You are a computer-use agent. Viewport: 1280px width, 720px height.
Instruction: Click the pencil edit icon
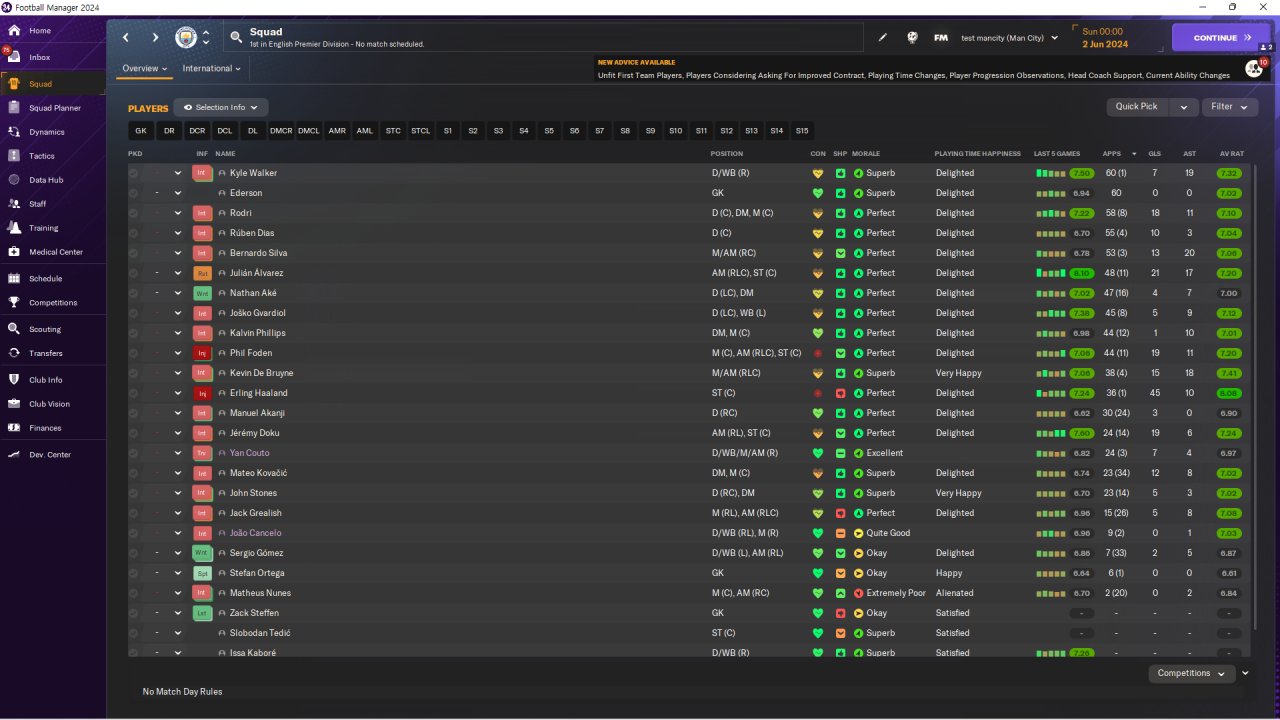tap(883, 38)
